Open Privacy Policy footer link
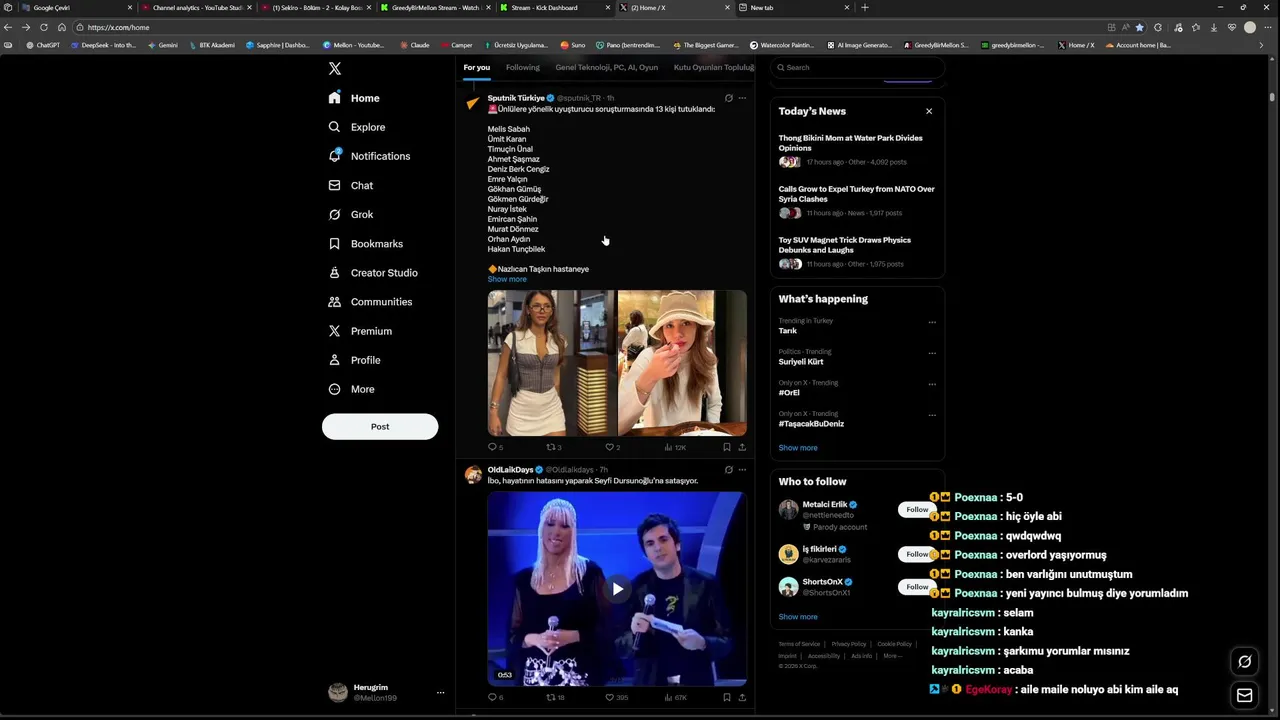 [849, 644]
